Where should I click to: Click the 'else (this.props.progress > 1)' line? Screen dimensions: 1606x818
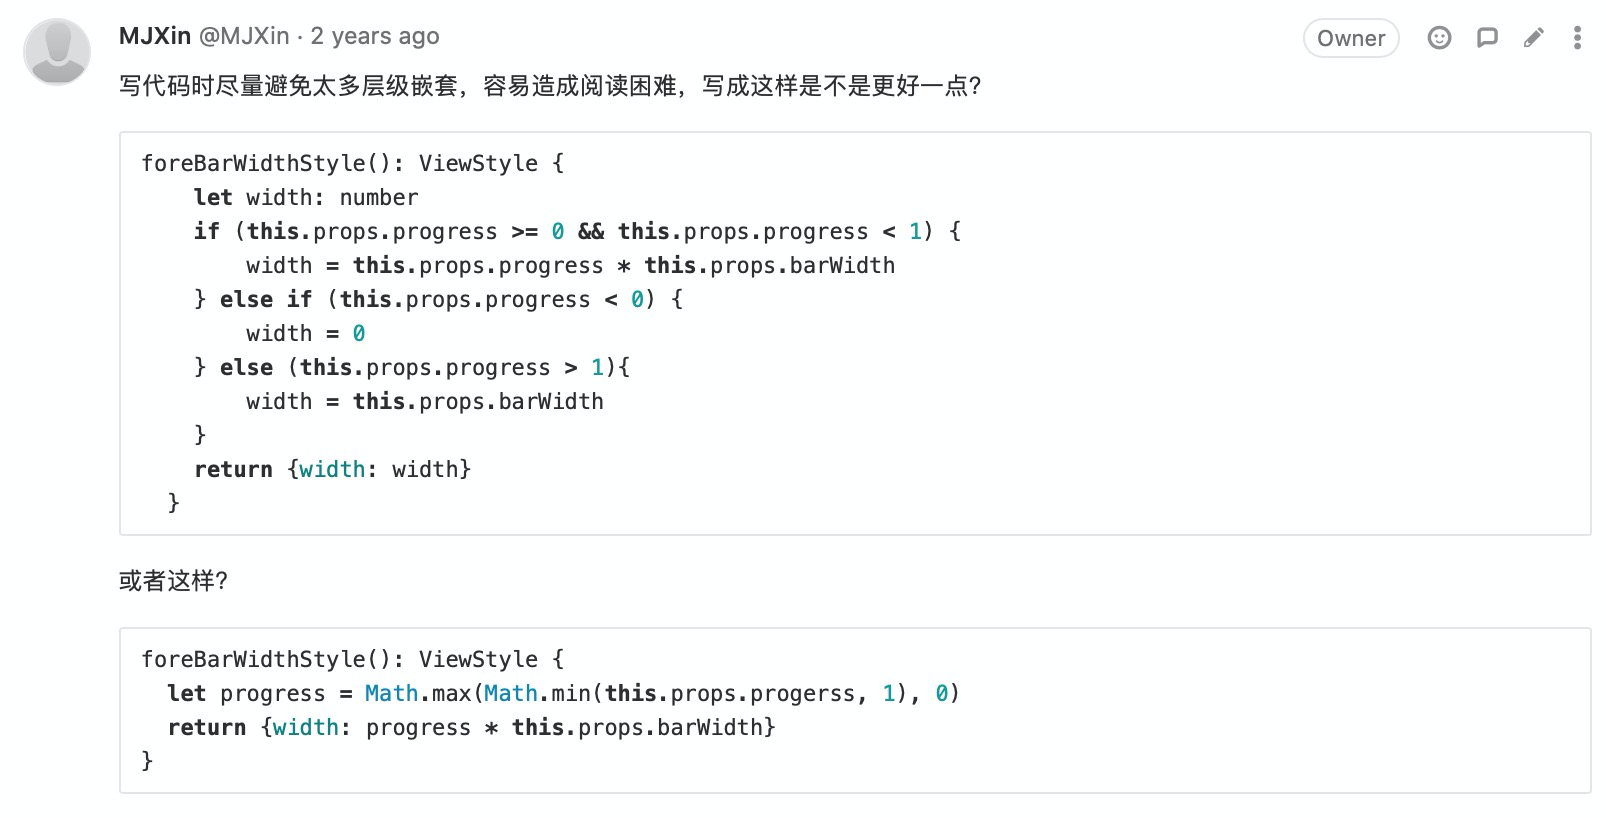412,367
